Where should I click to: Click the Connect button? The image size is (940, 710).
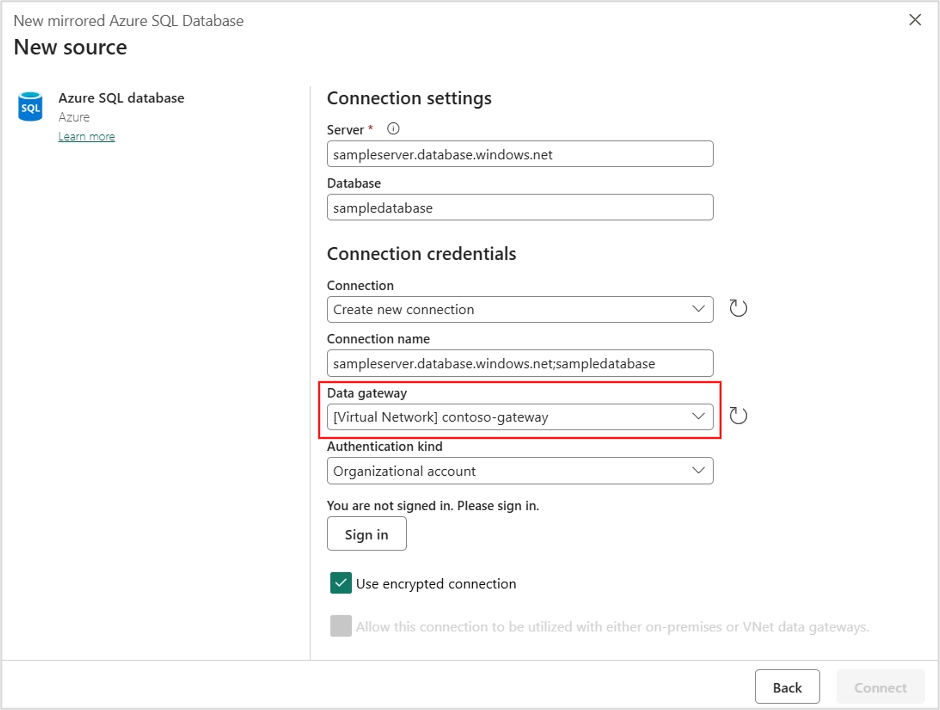880,687
